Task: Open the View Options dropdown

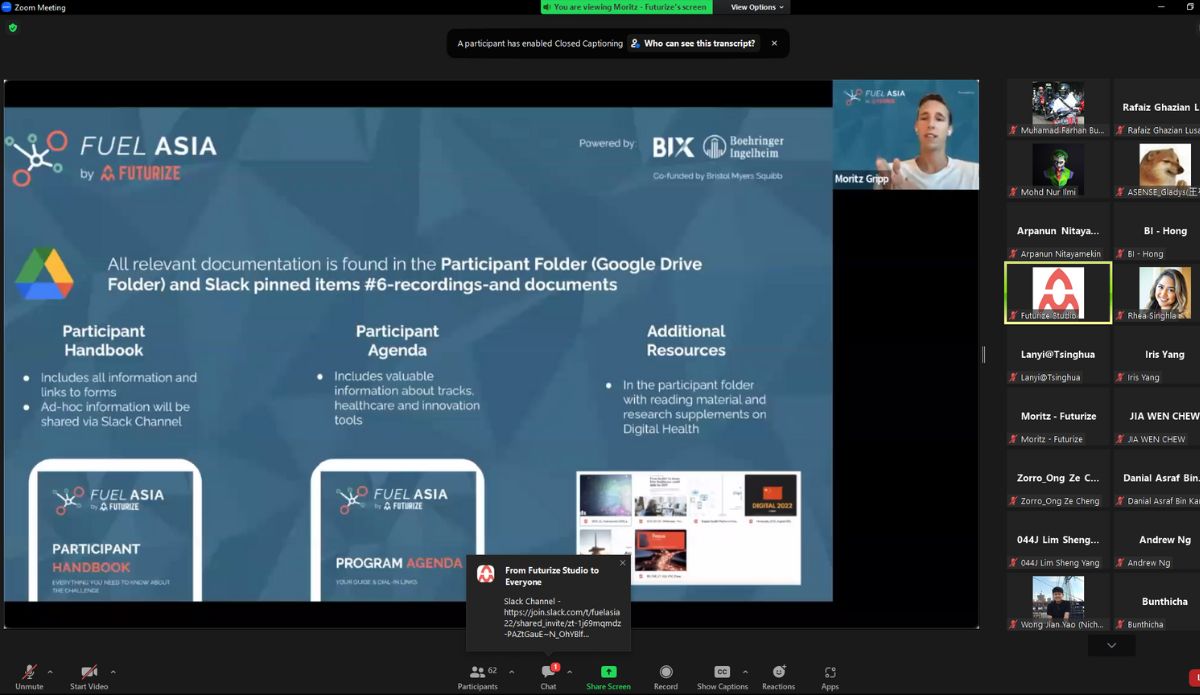Action: [757, 7]
